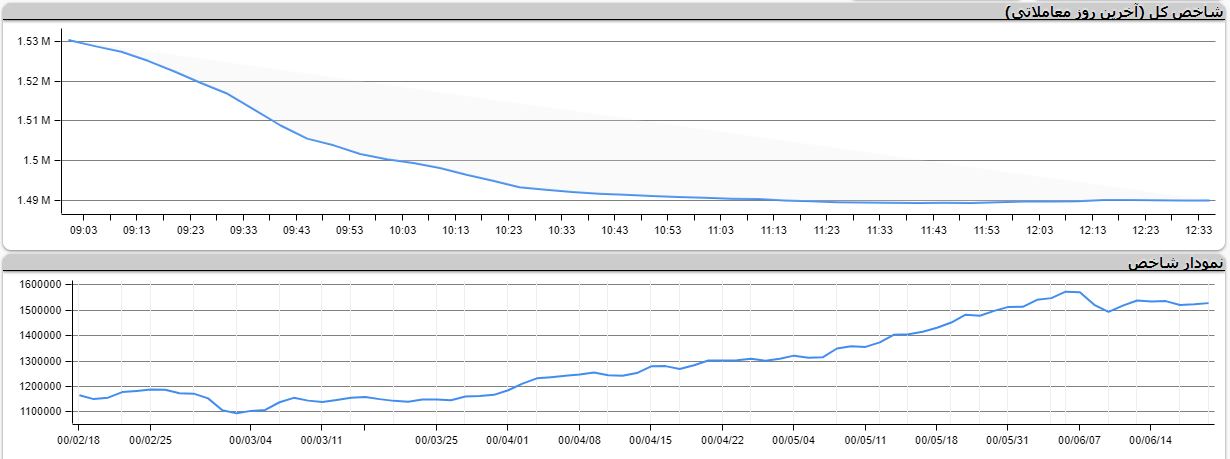1230x459 pixels.
Task: Click the intraday line's starting point at 09:03
Action: (x=70, y=41)
